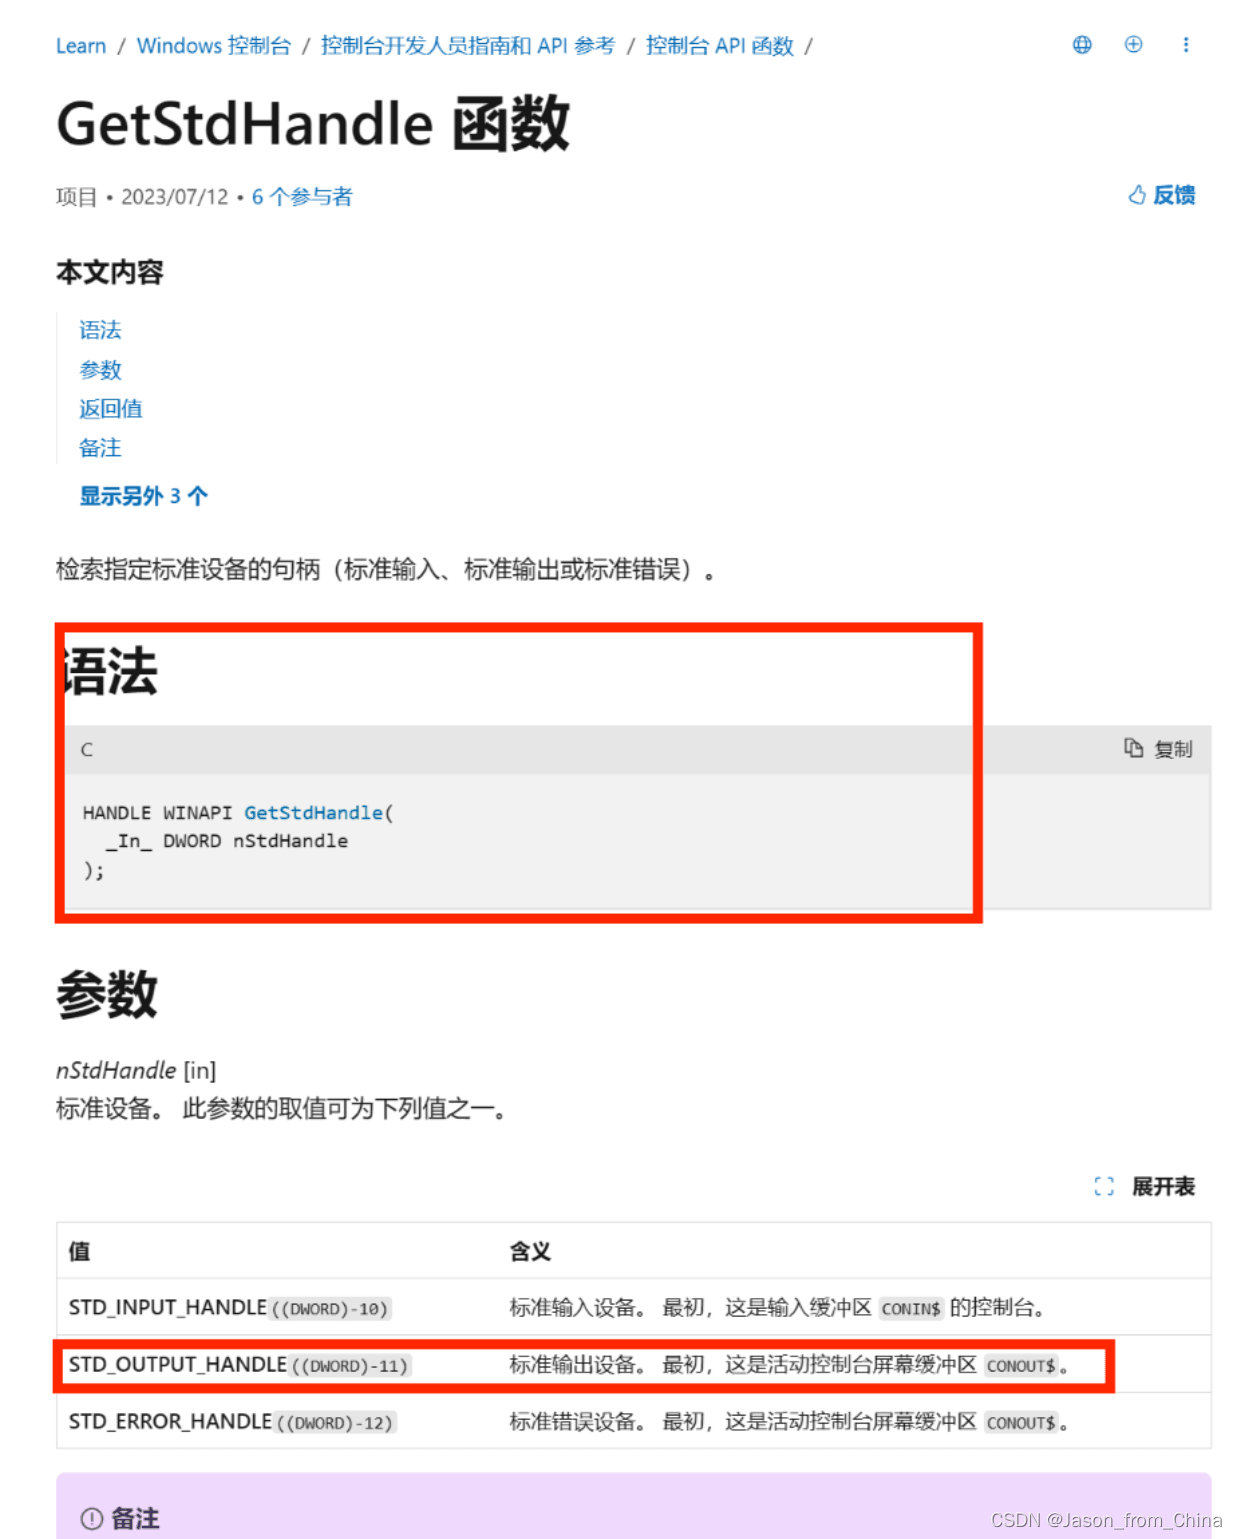The height and width of the screenshot is (1539, 1237).
Task: Open 控制台 API 函数 breadcrumb
Action: tap(720, 46)
